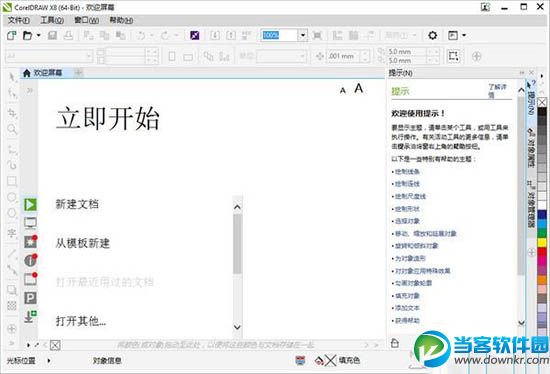550x374 pixels.
Task: Expand the 光标位置 status bar arrow
Action: point(49,360)
